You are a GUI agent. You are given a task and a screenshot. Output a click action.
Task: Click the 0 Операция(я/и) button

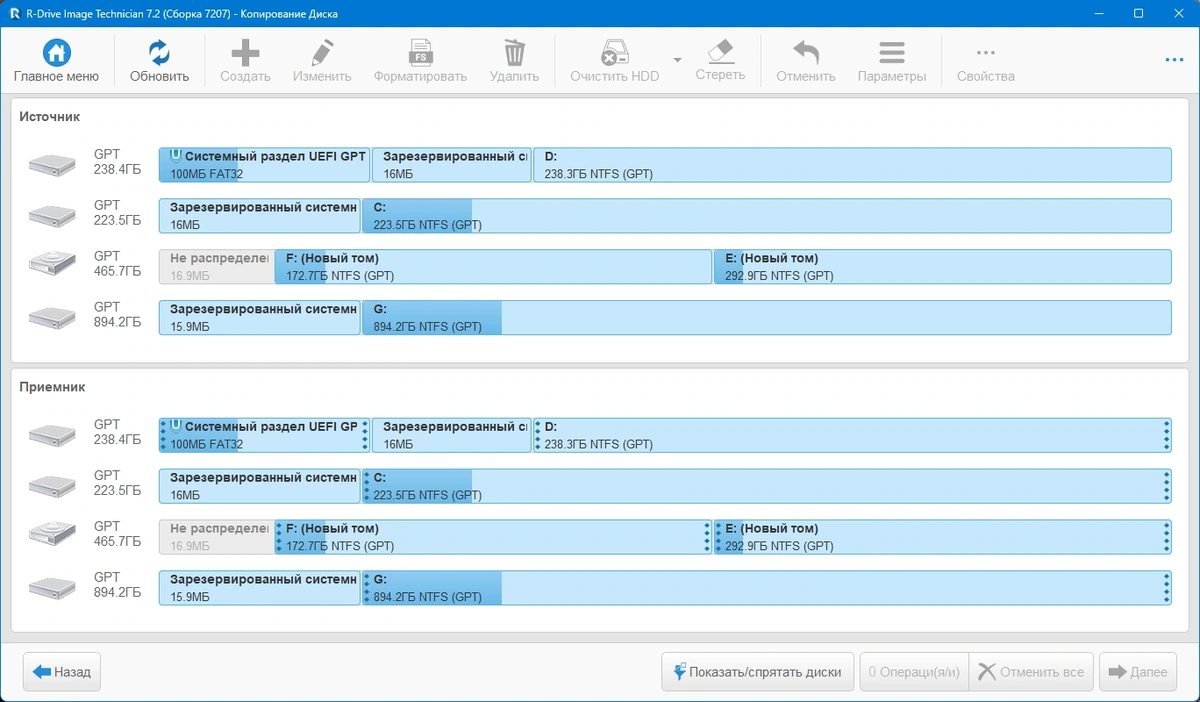pyautogui.click(x=914, y=672)
